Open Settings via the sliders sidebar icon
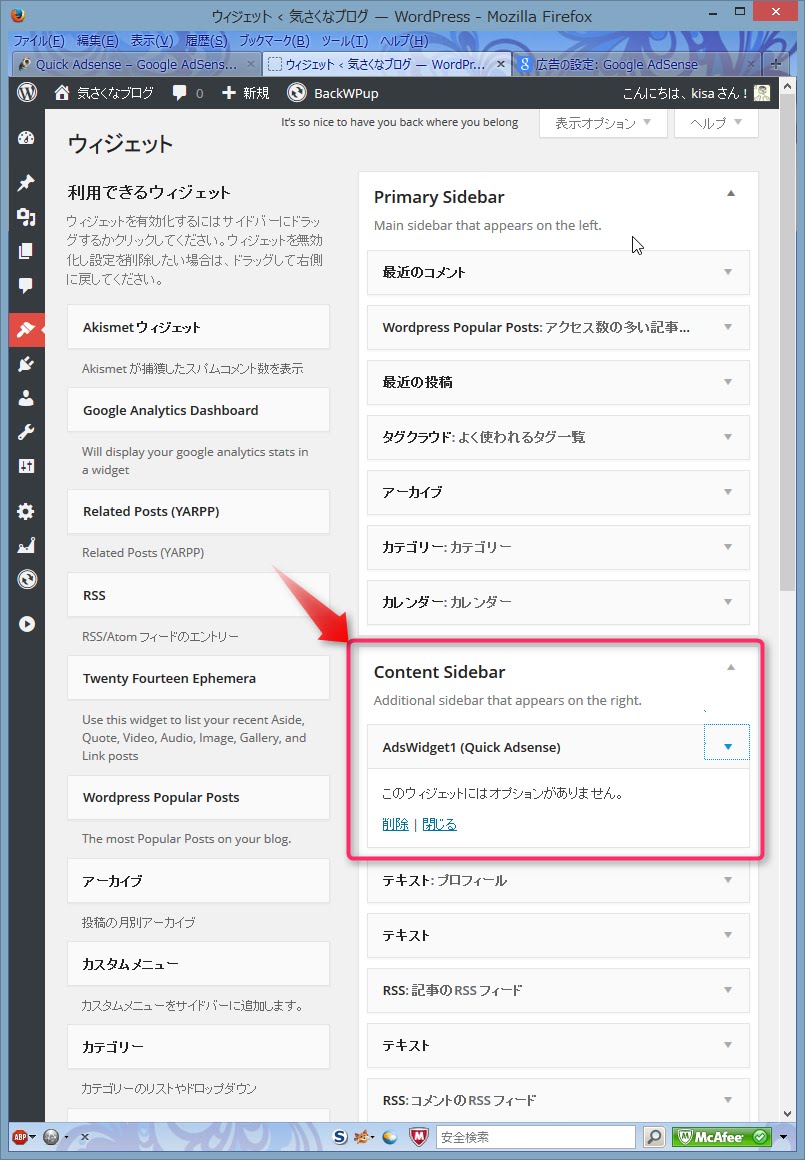This screenshot has height=1160, width=805. [26, 466]
